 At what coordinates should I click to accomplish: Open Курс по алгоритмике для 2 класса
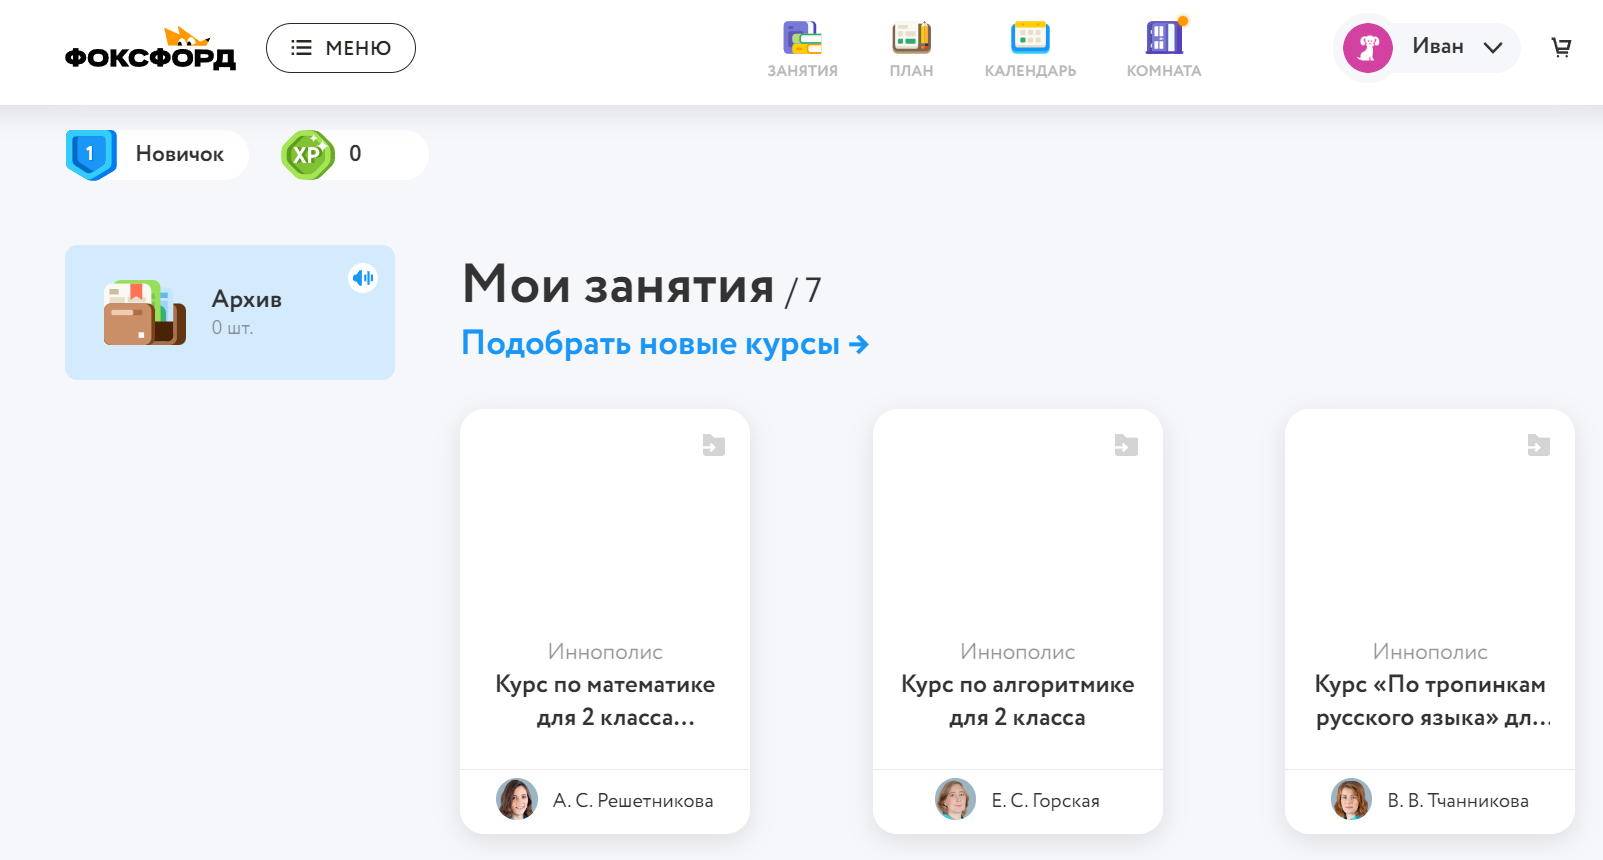tap(1017, 700)
